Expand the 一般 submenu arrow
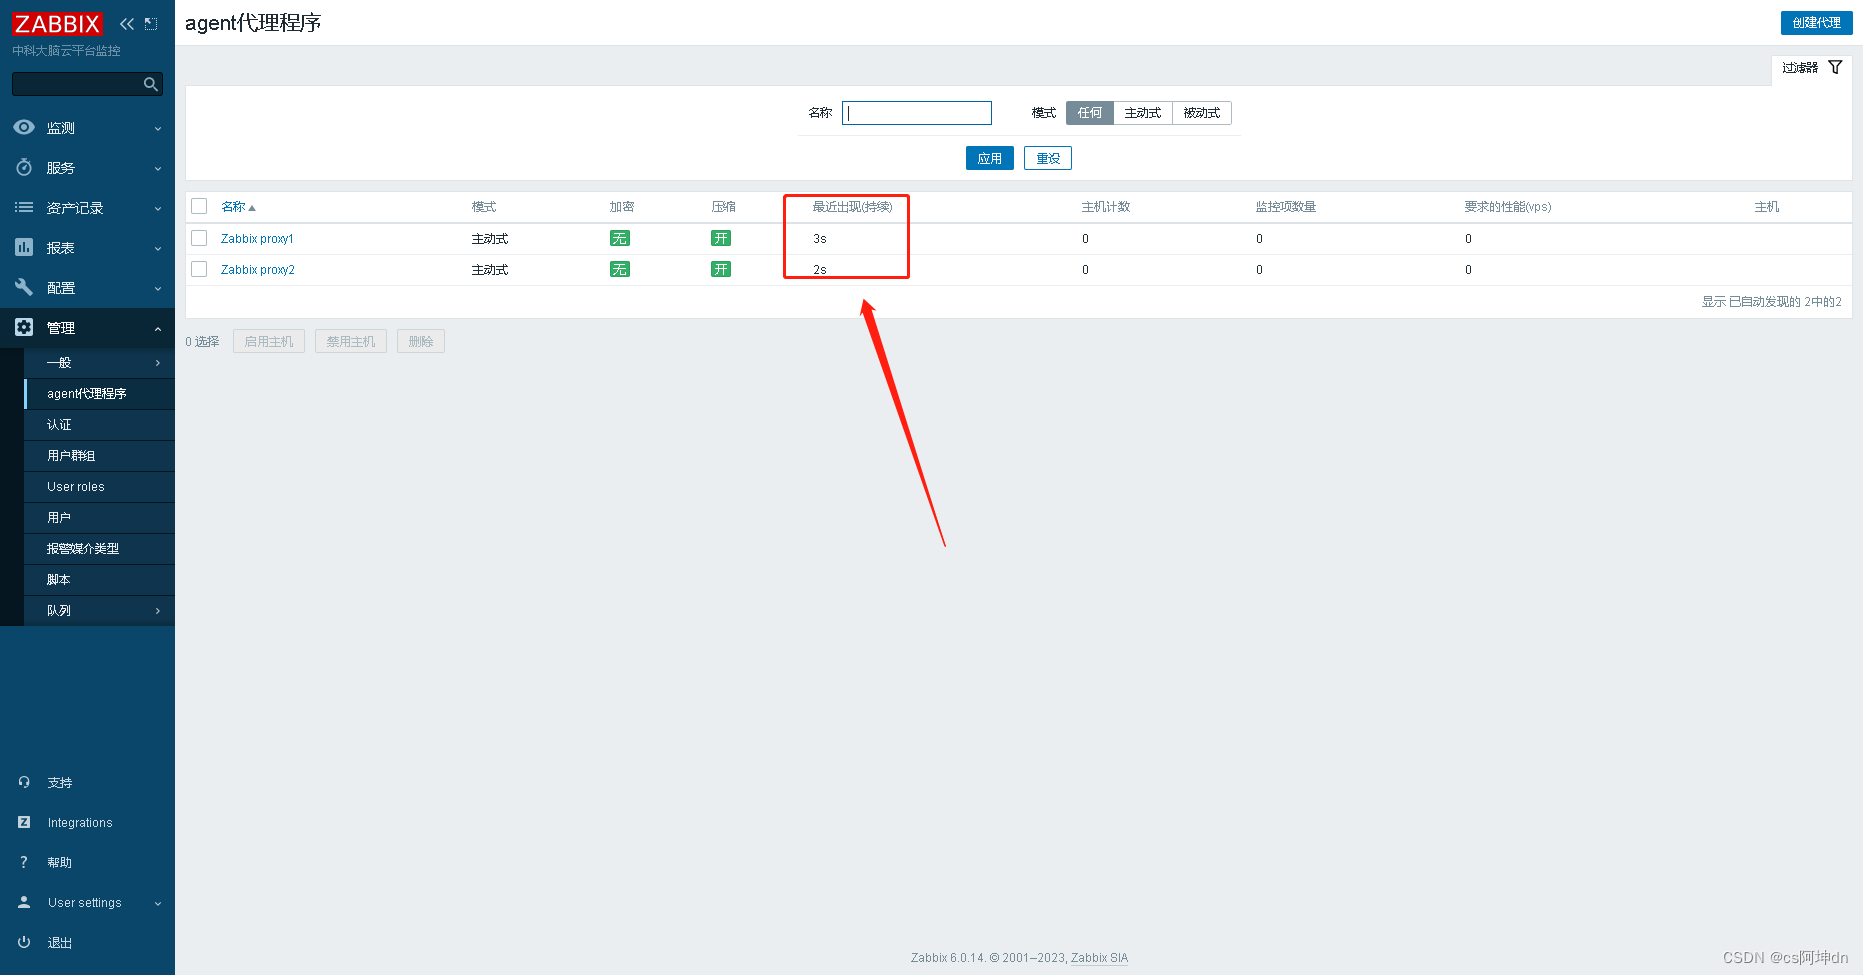This screenshot has height=975, width=1863. [x=158, y=363]
